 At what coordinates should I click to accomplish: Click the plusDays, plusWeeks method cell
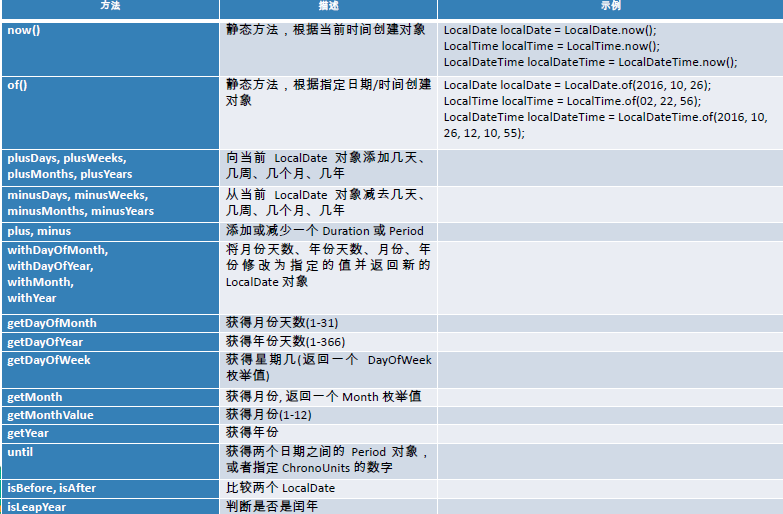[x=110, y=168]
